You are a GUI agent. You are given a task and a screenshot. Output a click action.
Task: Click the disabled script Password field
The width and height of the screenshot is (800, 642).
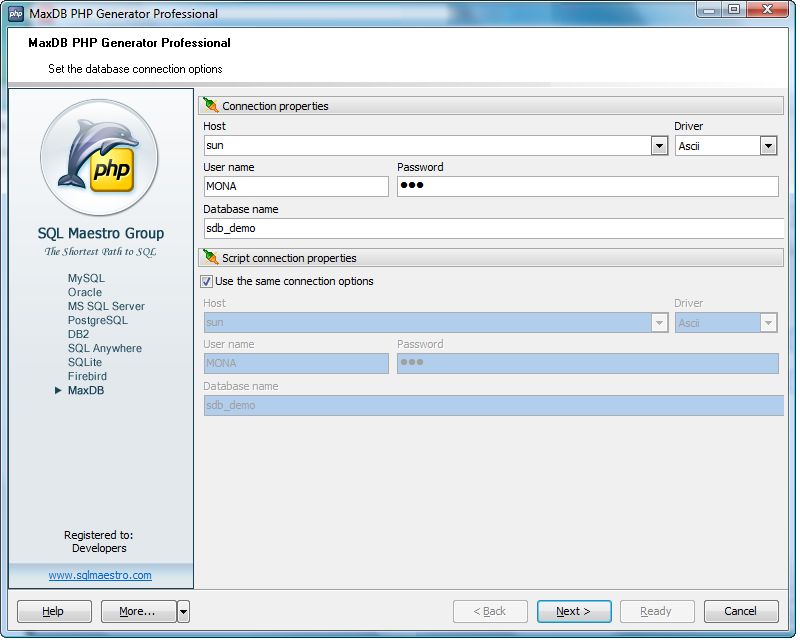click(x=589, y=364)
